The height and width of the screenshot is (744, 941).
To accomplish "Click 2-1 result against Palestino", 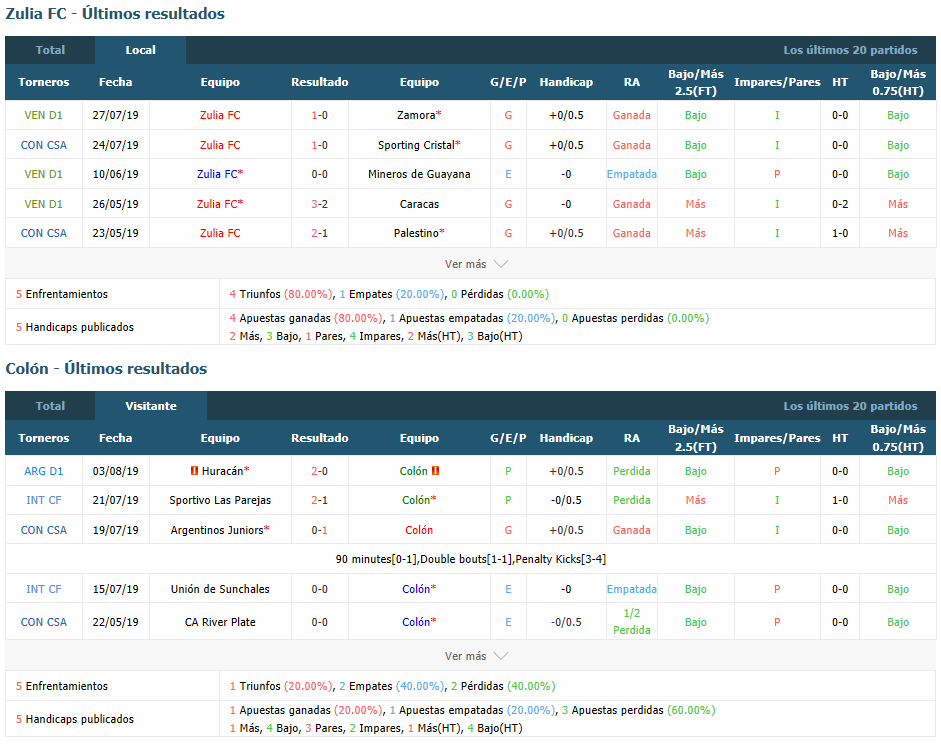I will coord(319,233).
